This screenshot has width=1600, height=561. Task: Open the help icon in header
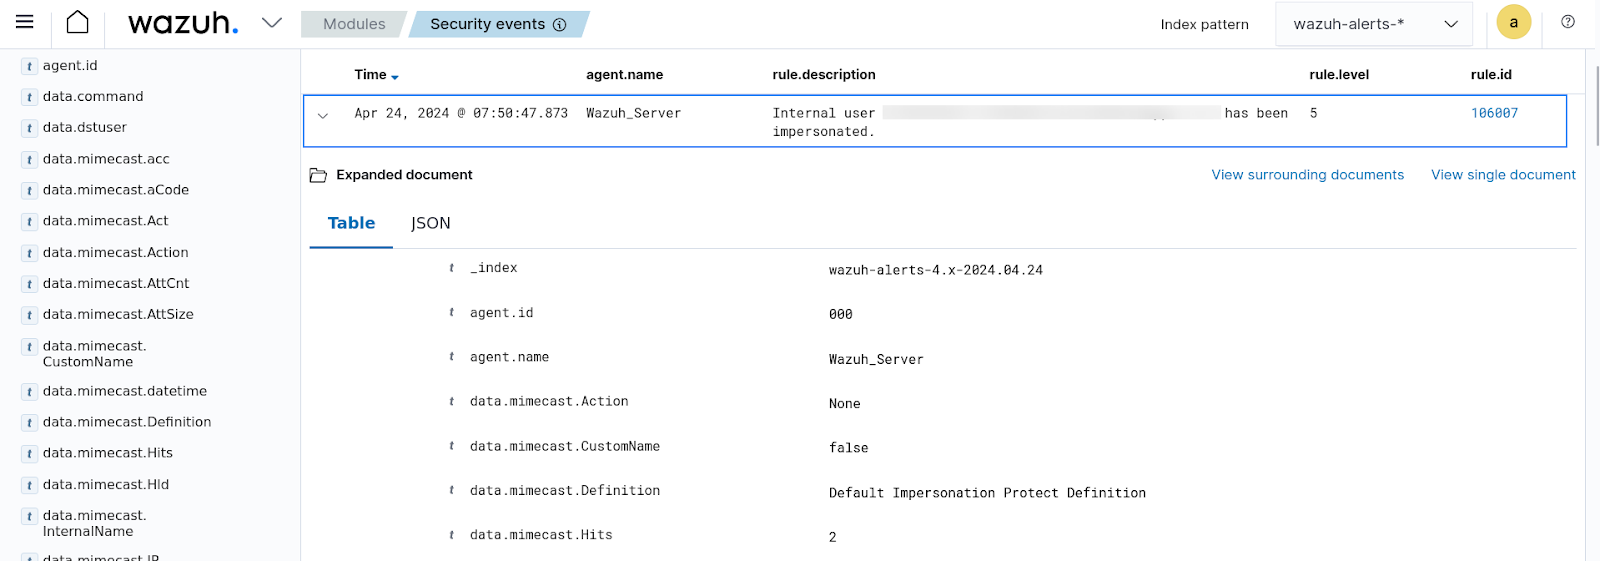1567,22
